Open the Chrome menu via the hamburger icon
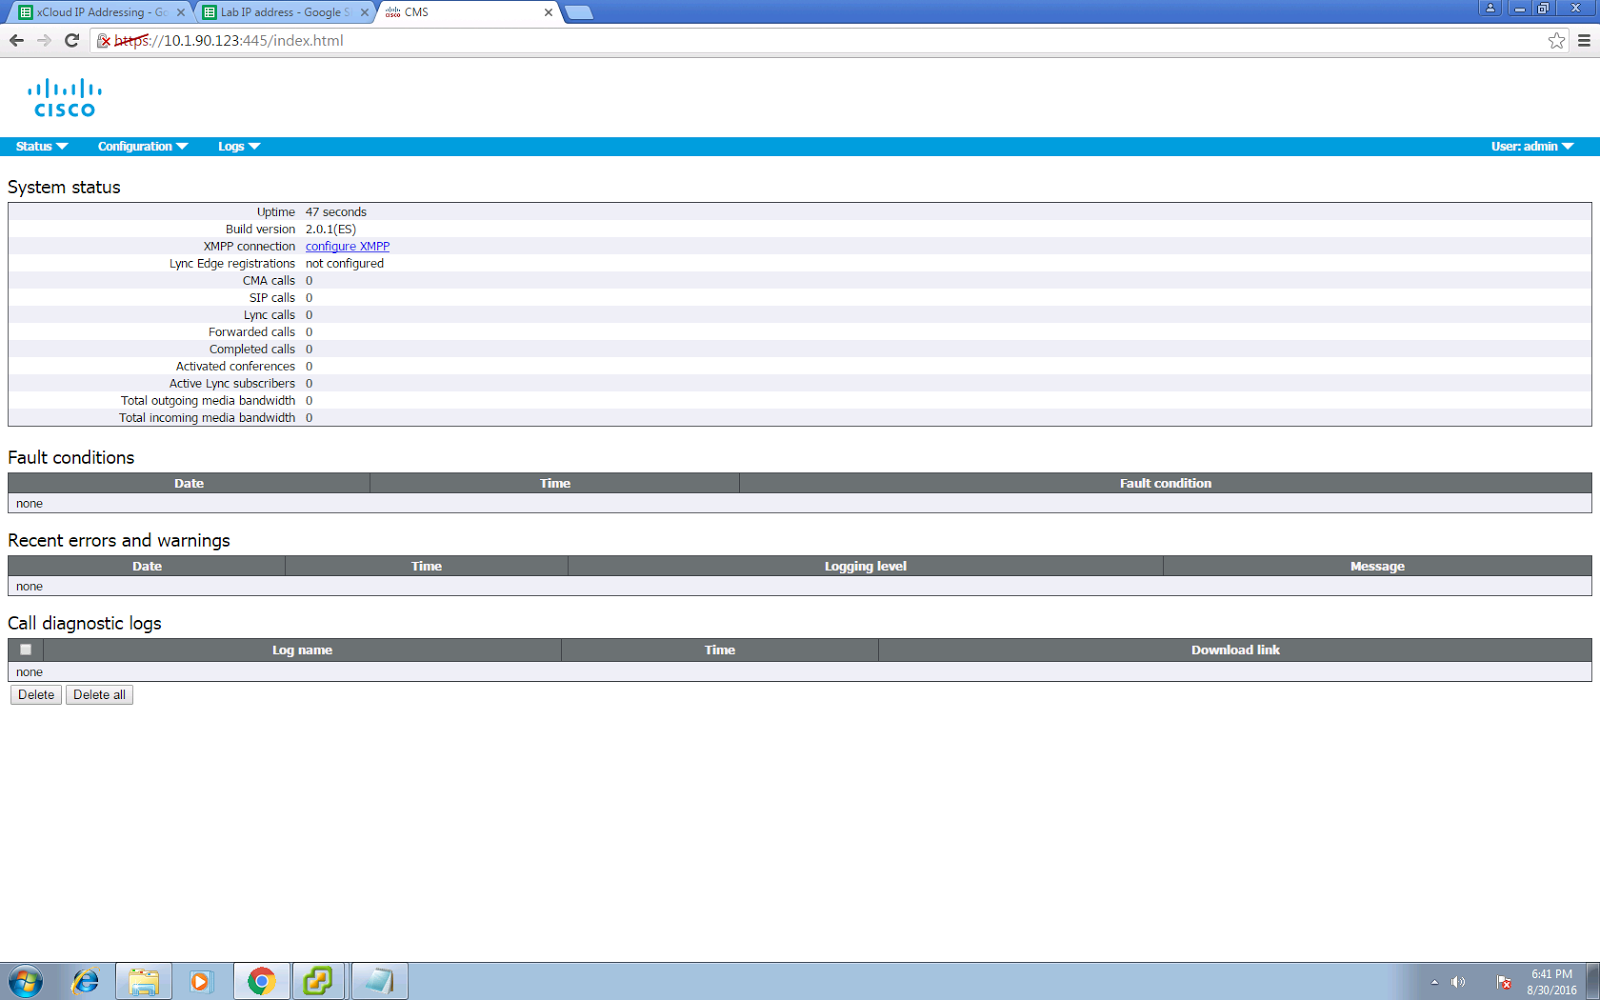 (1584, 41)
